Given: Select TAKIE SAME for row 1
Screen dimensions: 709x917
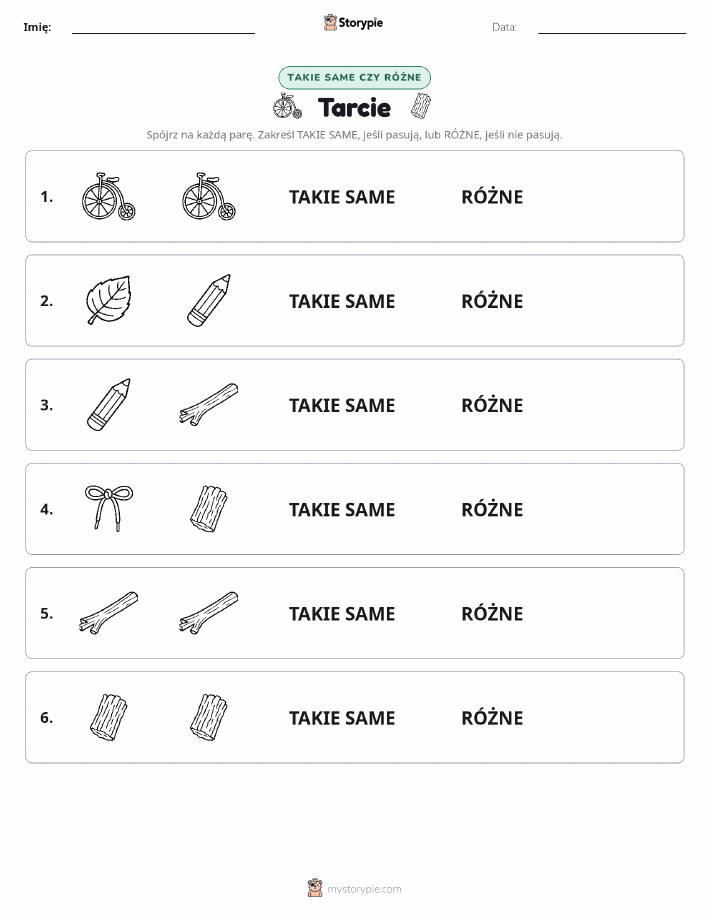Looking at the screenshot, I should click(x=342, y=197).
